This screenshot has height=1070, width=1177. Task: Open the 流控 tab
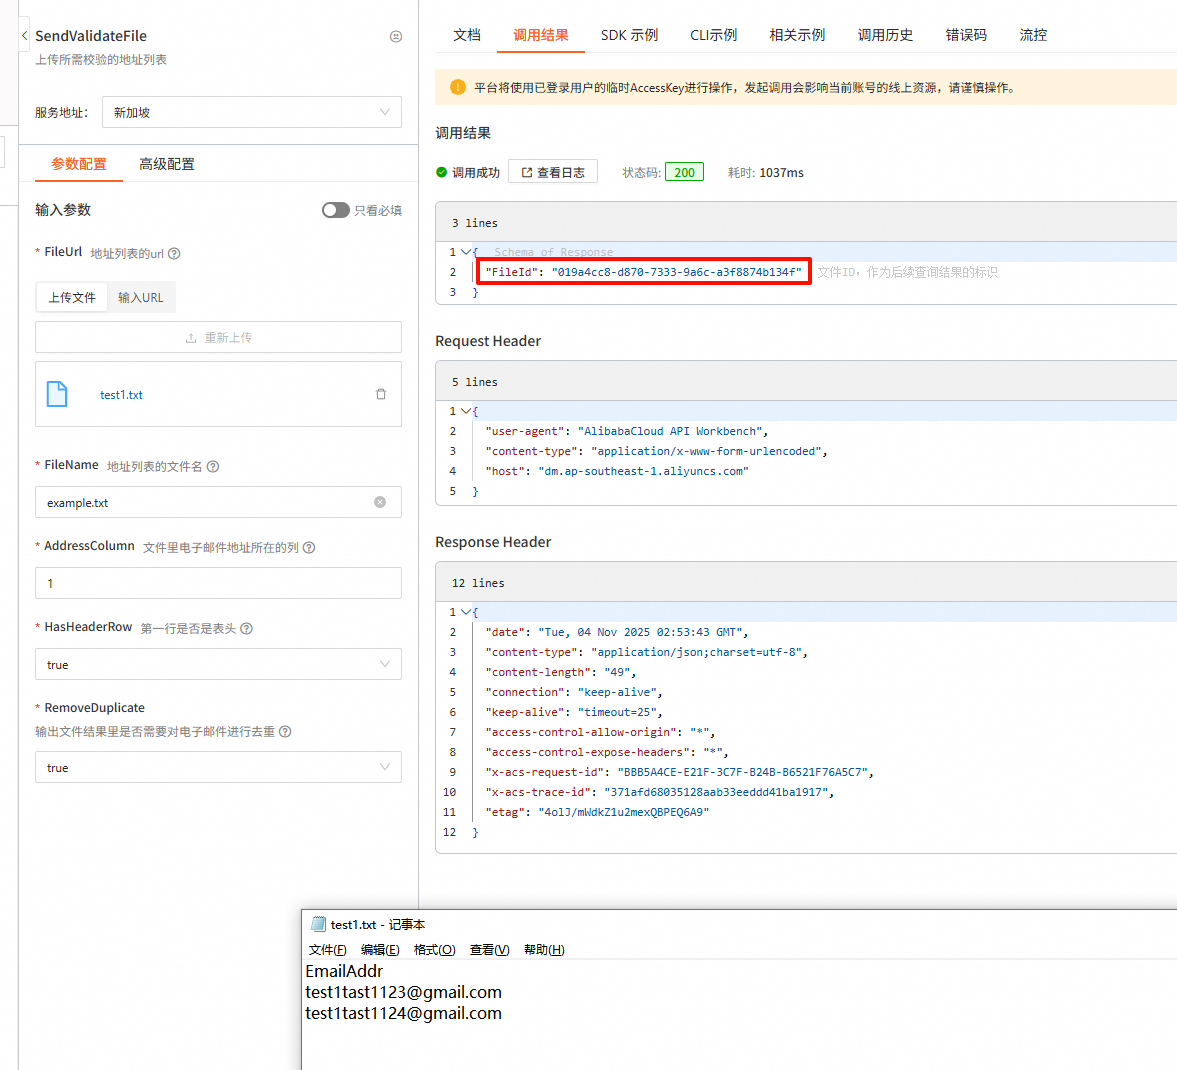point(1033,35)
